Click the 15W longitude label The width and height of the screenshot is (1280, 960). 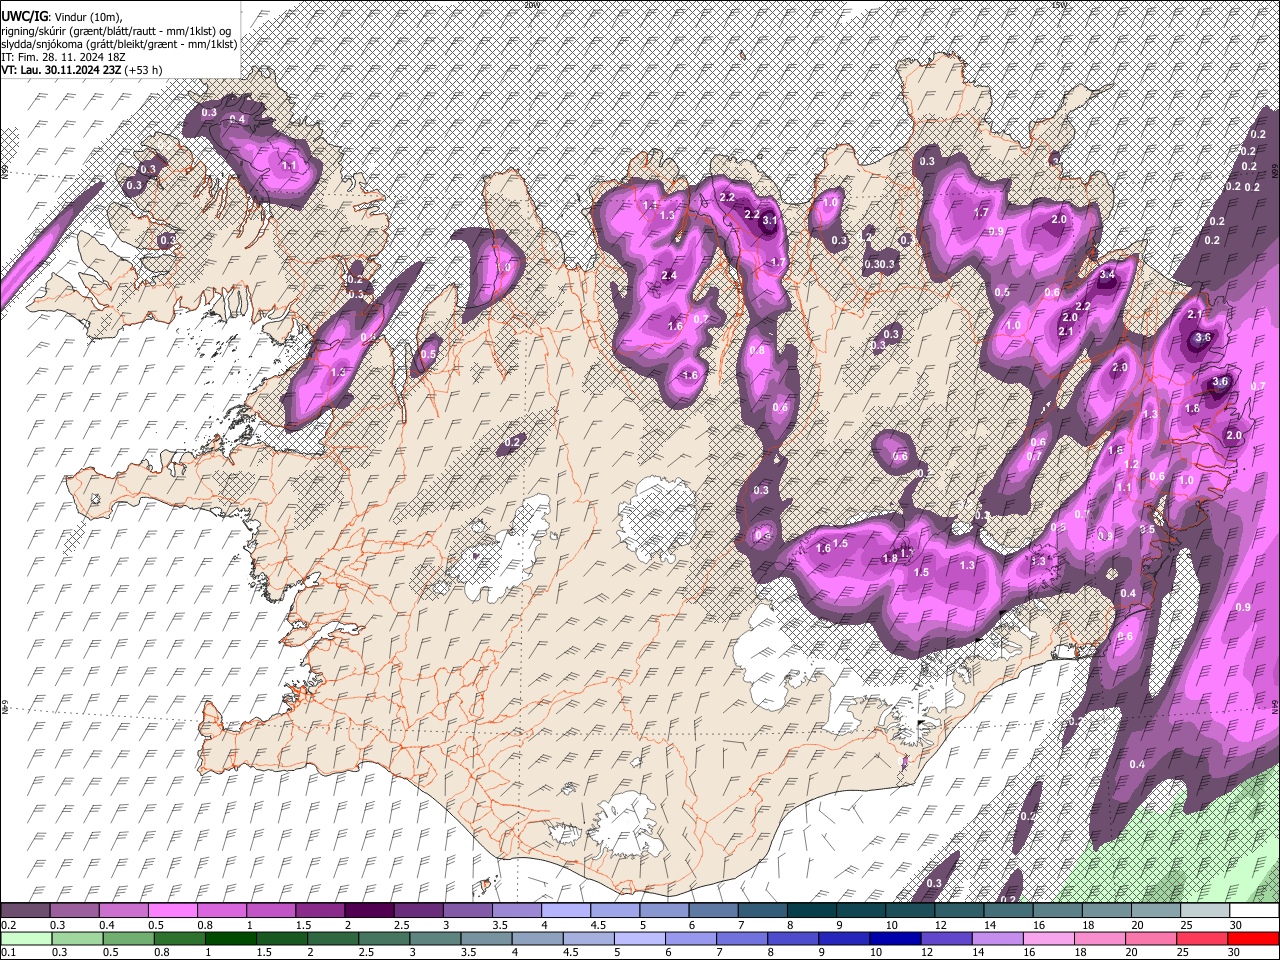pos(1059,5)
